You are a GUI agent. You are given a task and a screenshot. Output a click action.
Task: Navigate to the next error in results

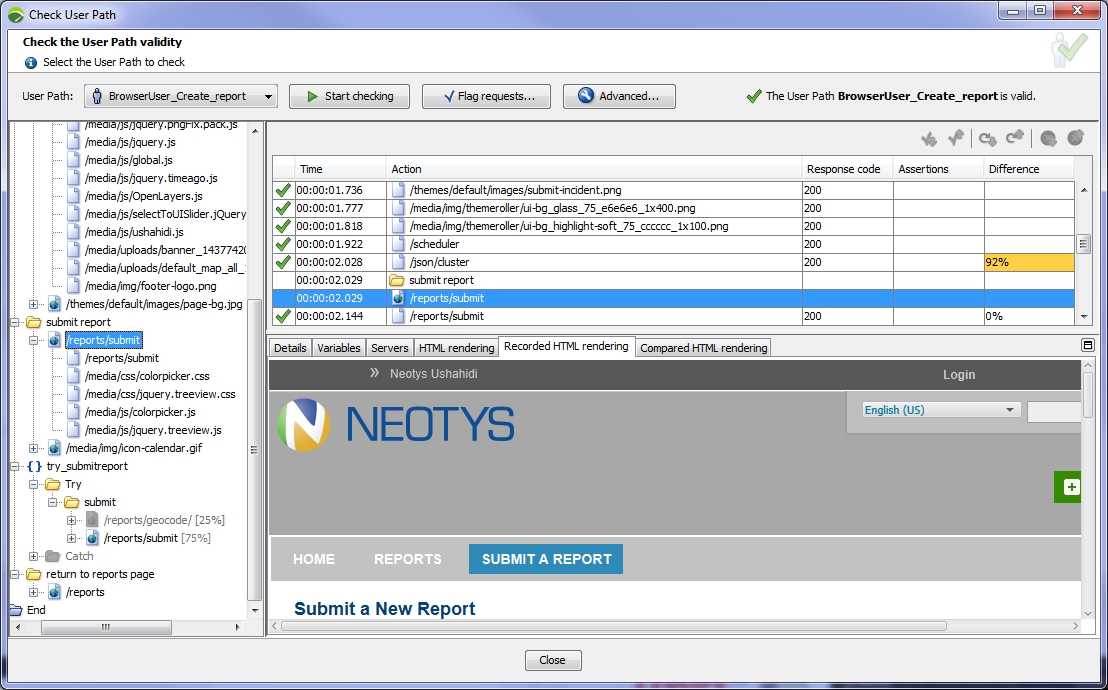[x=1048, y=138]
